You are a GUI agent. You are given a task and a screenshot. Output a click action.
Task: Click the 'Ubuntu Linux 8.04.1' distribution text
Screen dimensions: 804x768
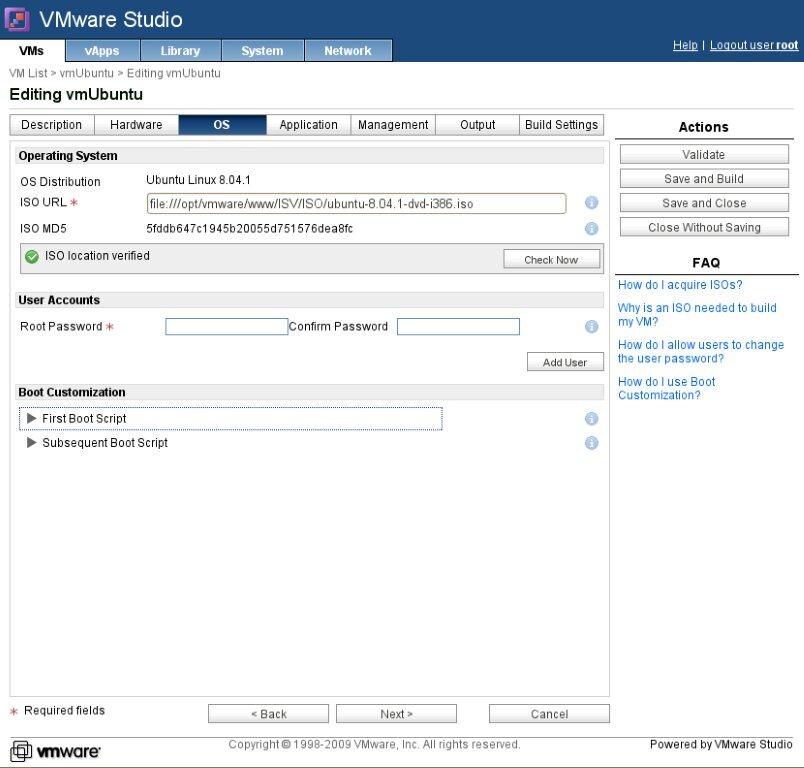click(198, 180)
